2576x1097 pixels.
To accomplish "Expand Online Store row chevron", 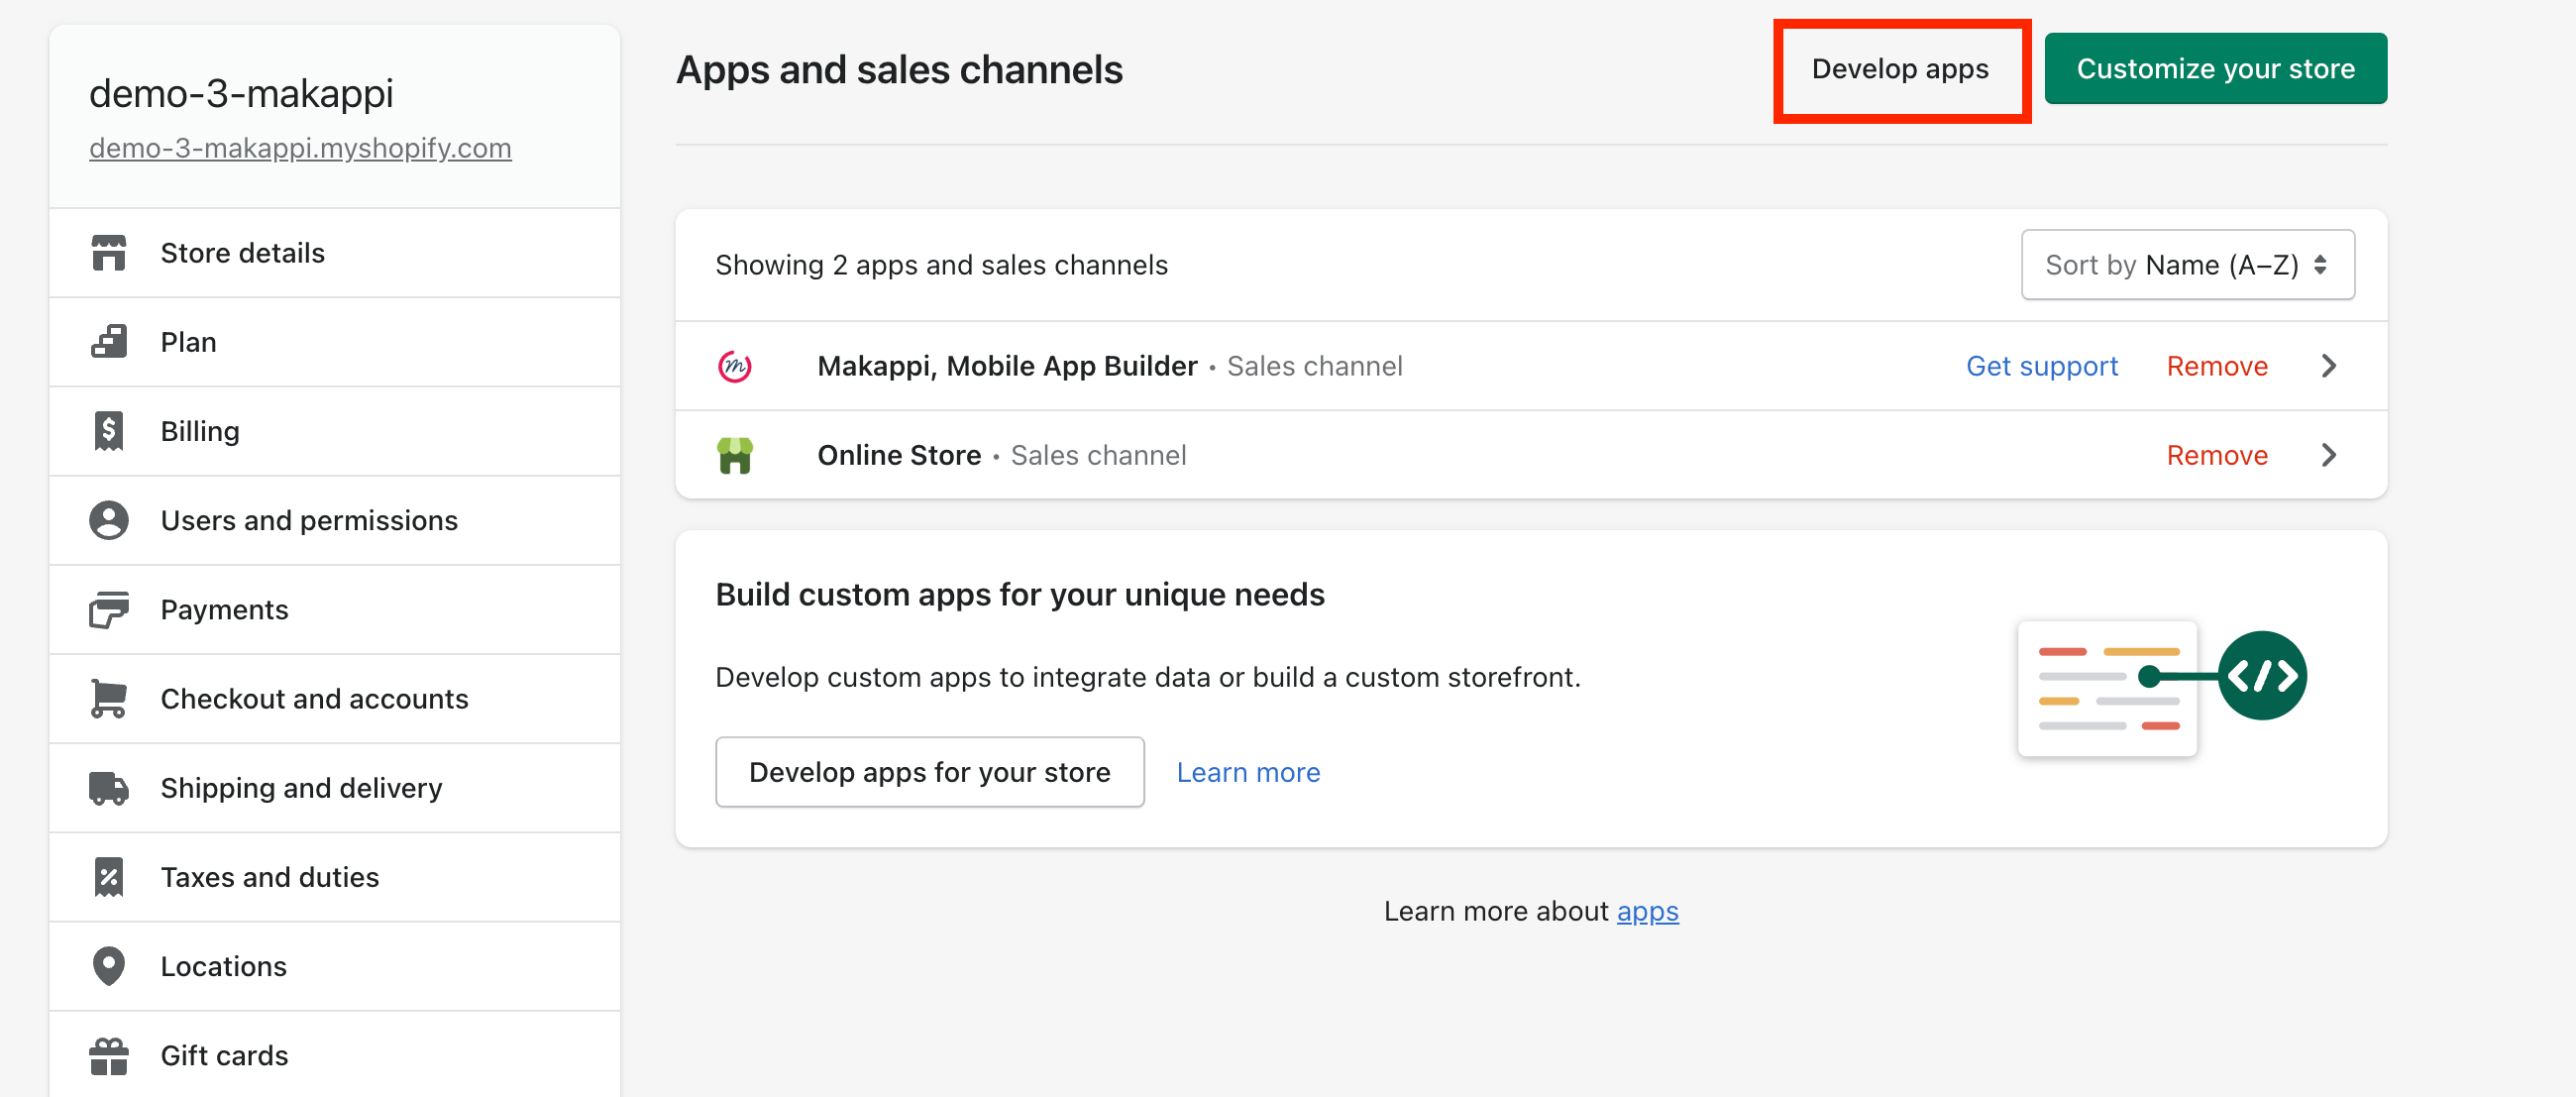I will tap(2328, 455).
